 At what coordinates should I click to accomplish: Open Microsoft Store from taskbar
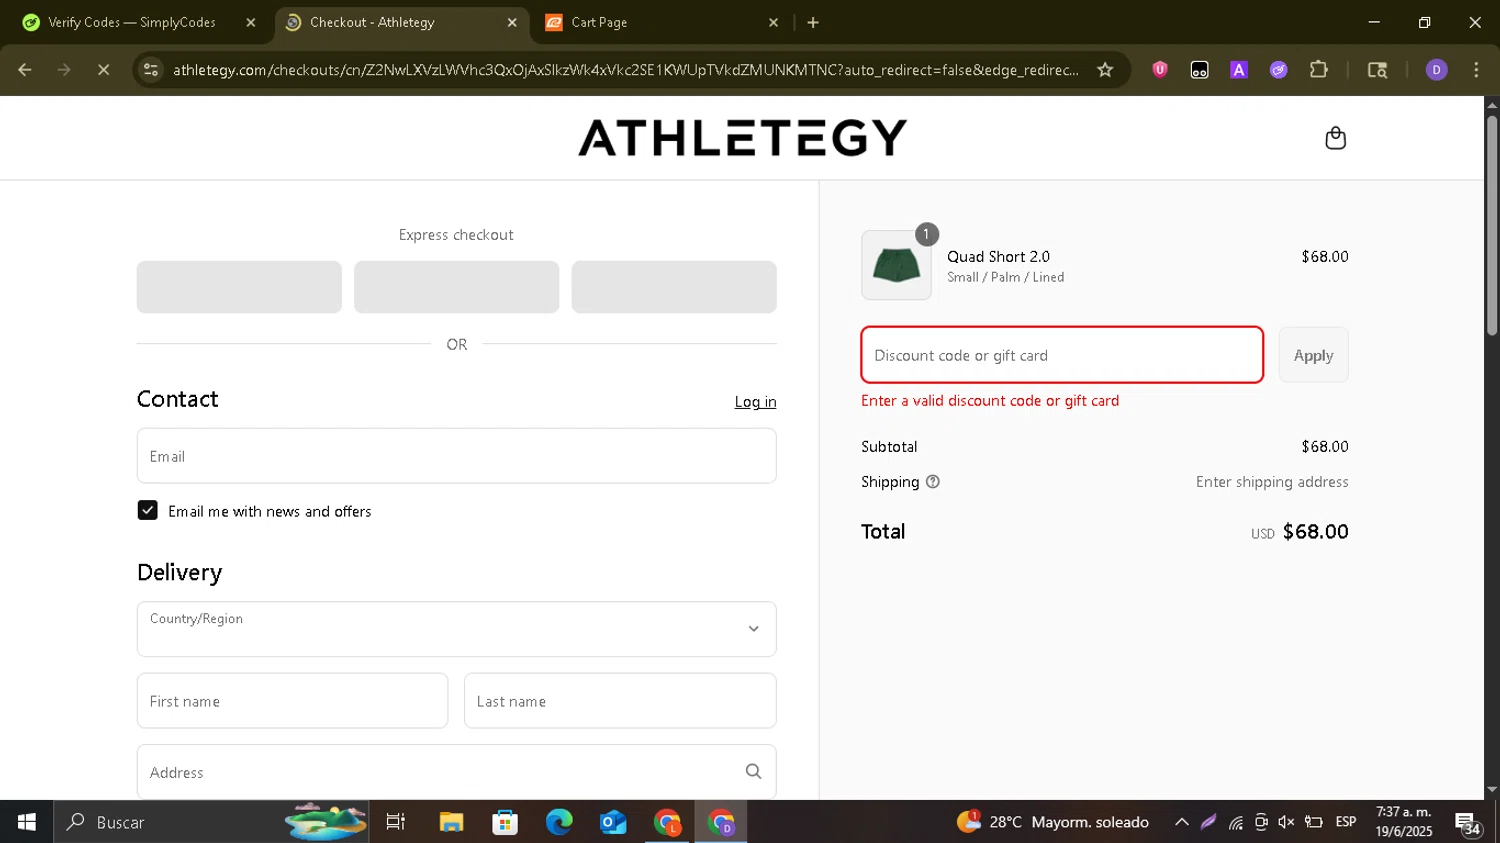tap(505, 822)
